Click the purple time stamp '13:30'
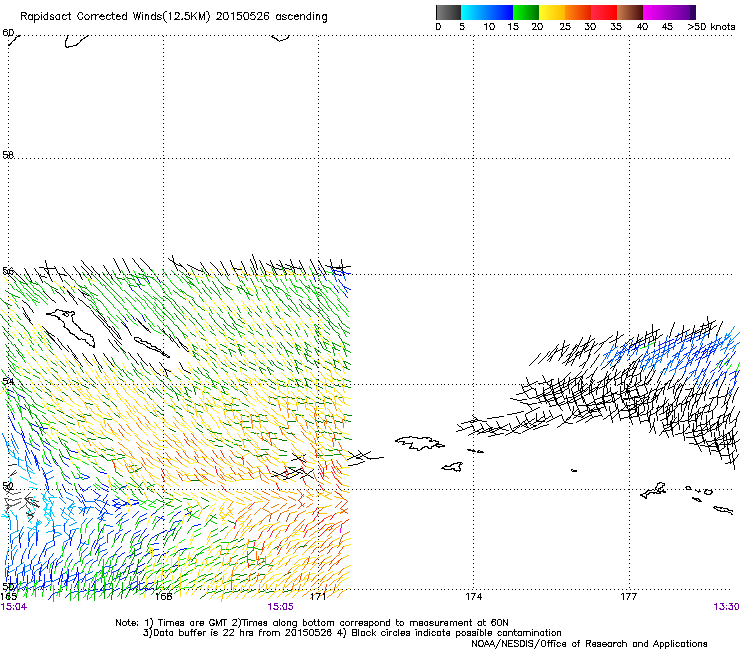740x650 pixels. tap(726, 607)
